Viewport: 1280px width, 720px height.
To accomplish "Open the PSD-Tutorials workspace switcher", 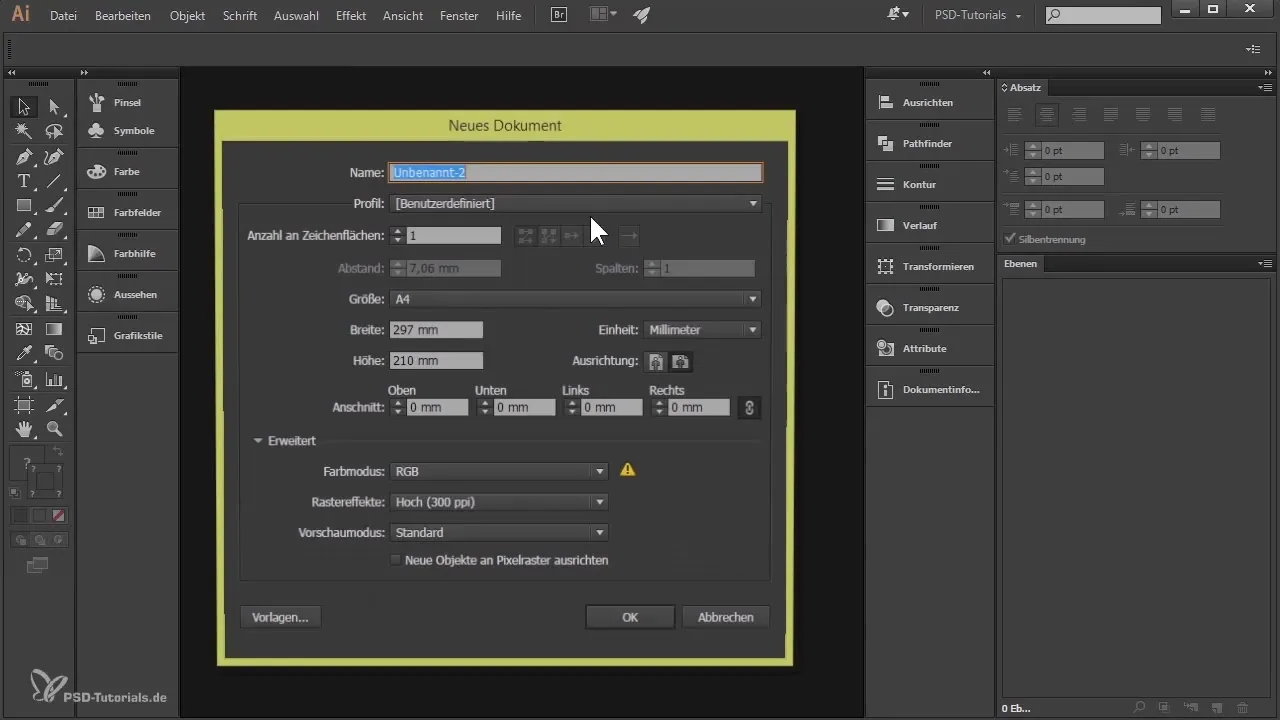I will (x=979, y=16).
